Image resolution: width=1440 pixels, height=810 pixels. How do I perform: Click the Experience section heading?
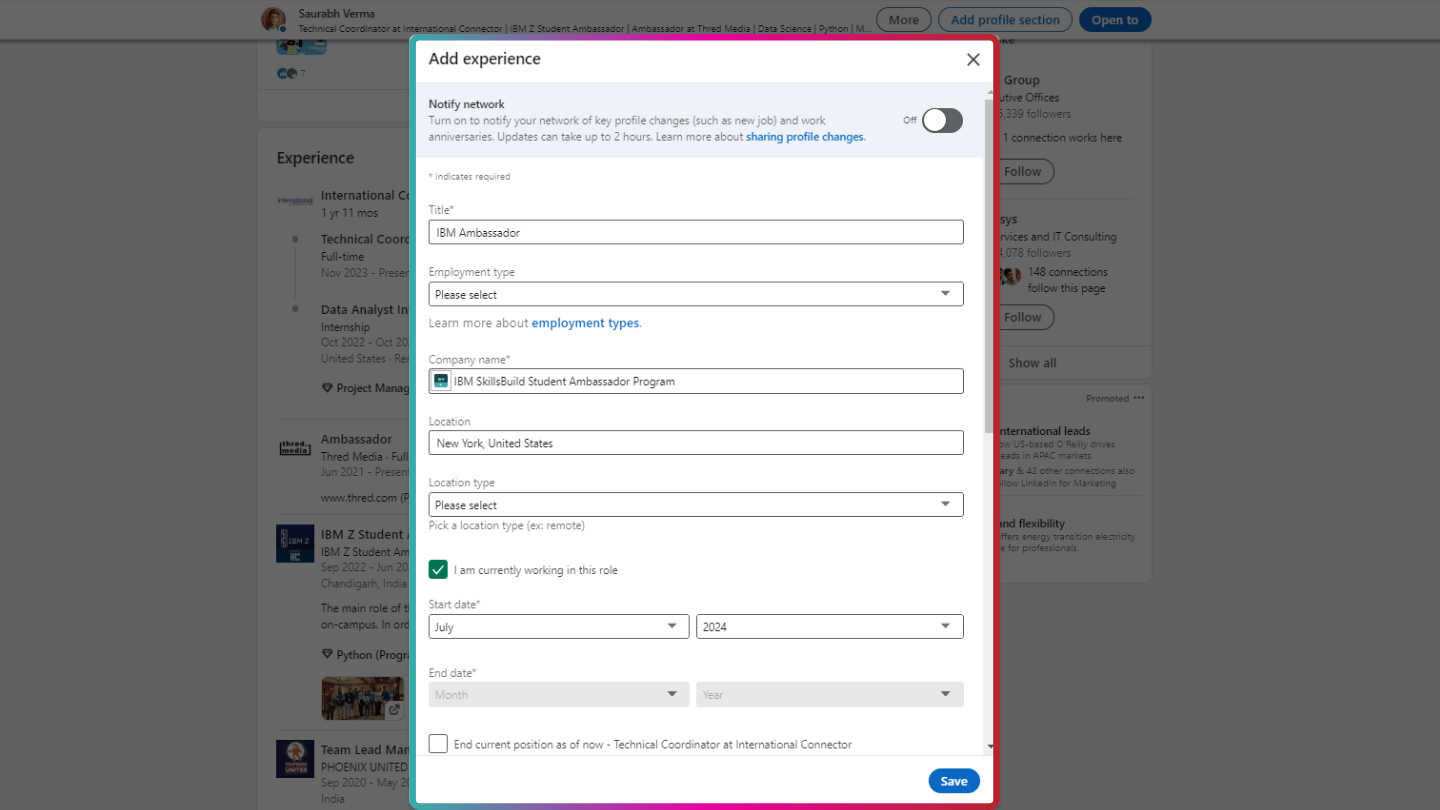coord(315,158)
